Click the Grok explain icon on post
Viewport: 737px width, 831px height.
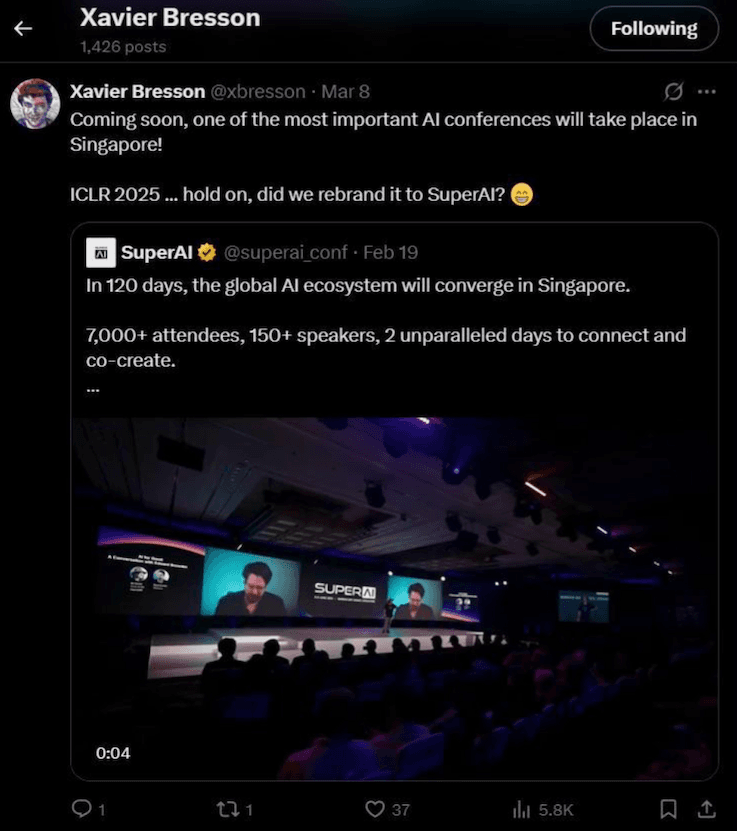click(673, 92)
